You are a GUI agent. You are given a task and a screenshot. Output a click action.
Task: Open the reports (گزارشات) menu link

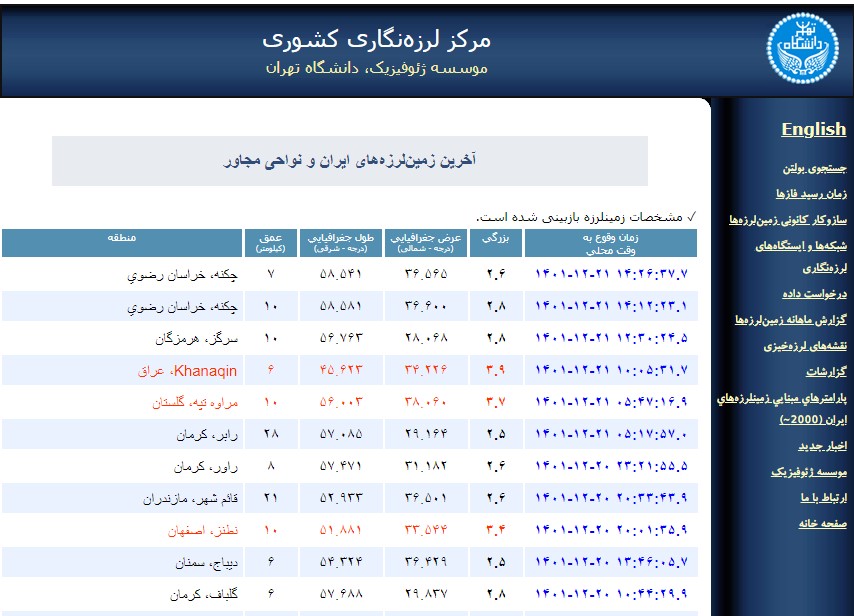(x=823, y=371)
